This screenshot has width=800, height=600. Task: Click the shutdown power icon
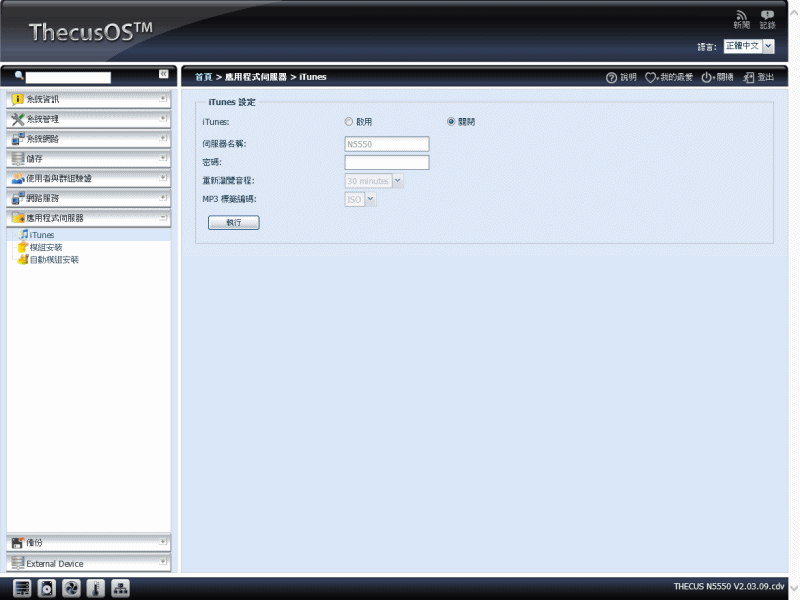point(707,78)
